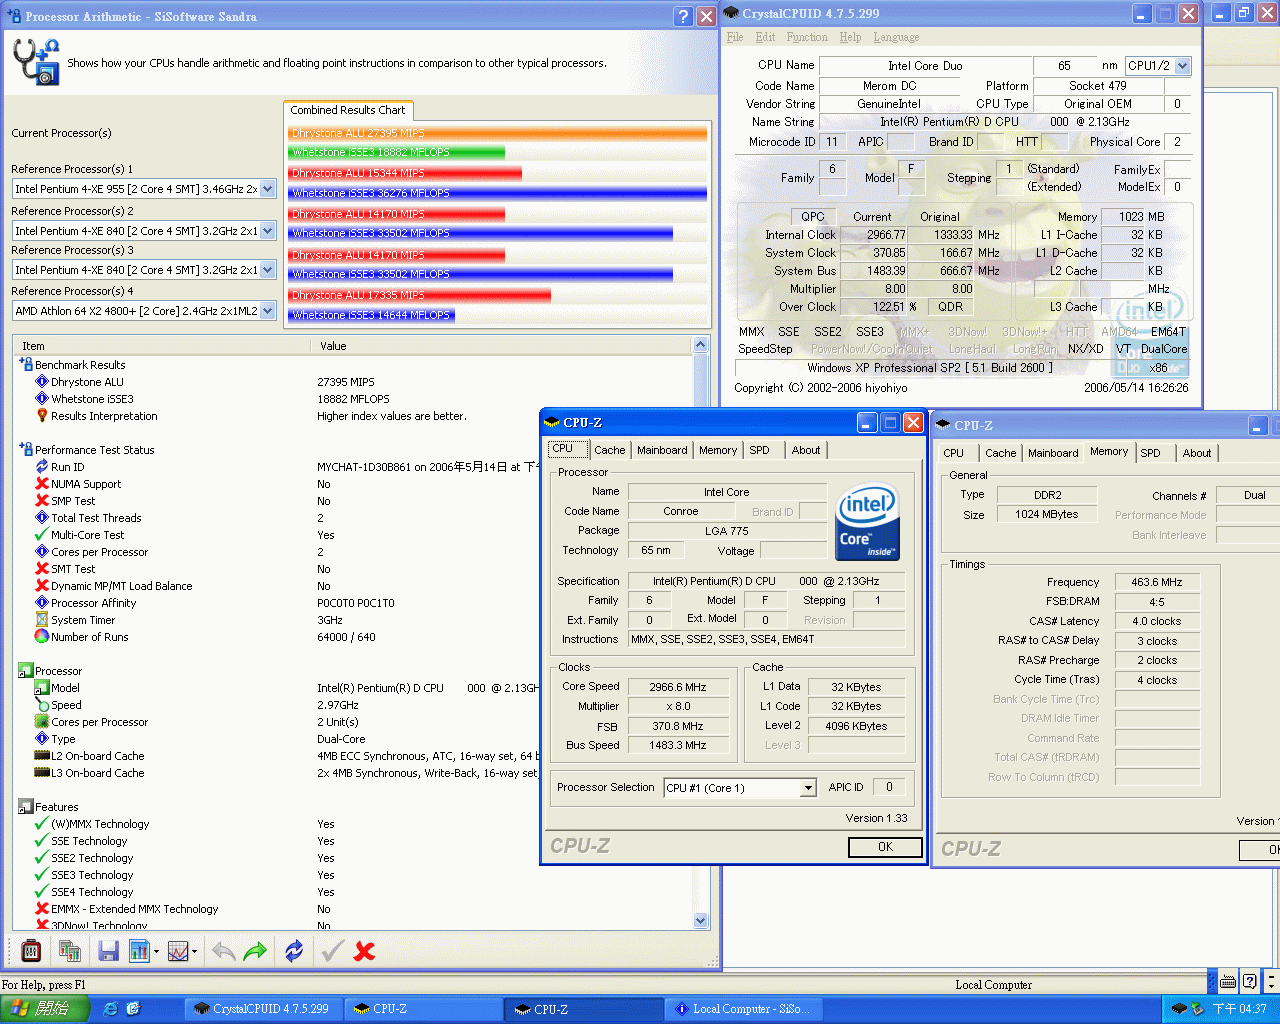Click the grey checkmark OK icon
The width and height of the screenshot is (1280, 1024).
[333, 951]
